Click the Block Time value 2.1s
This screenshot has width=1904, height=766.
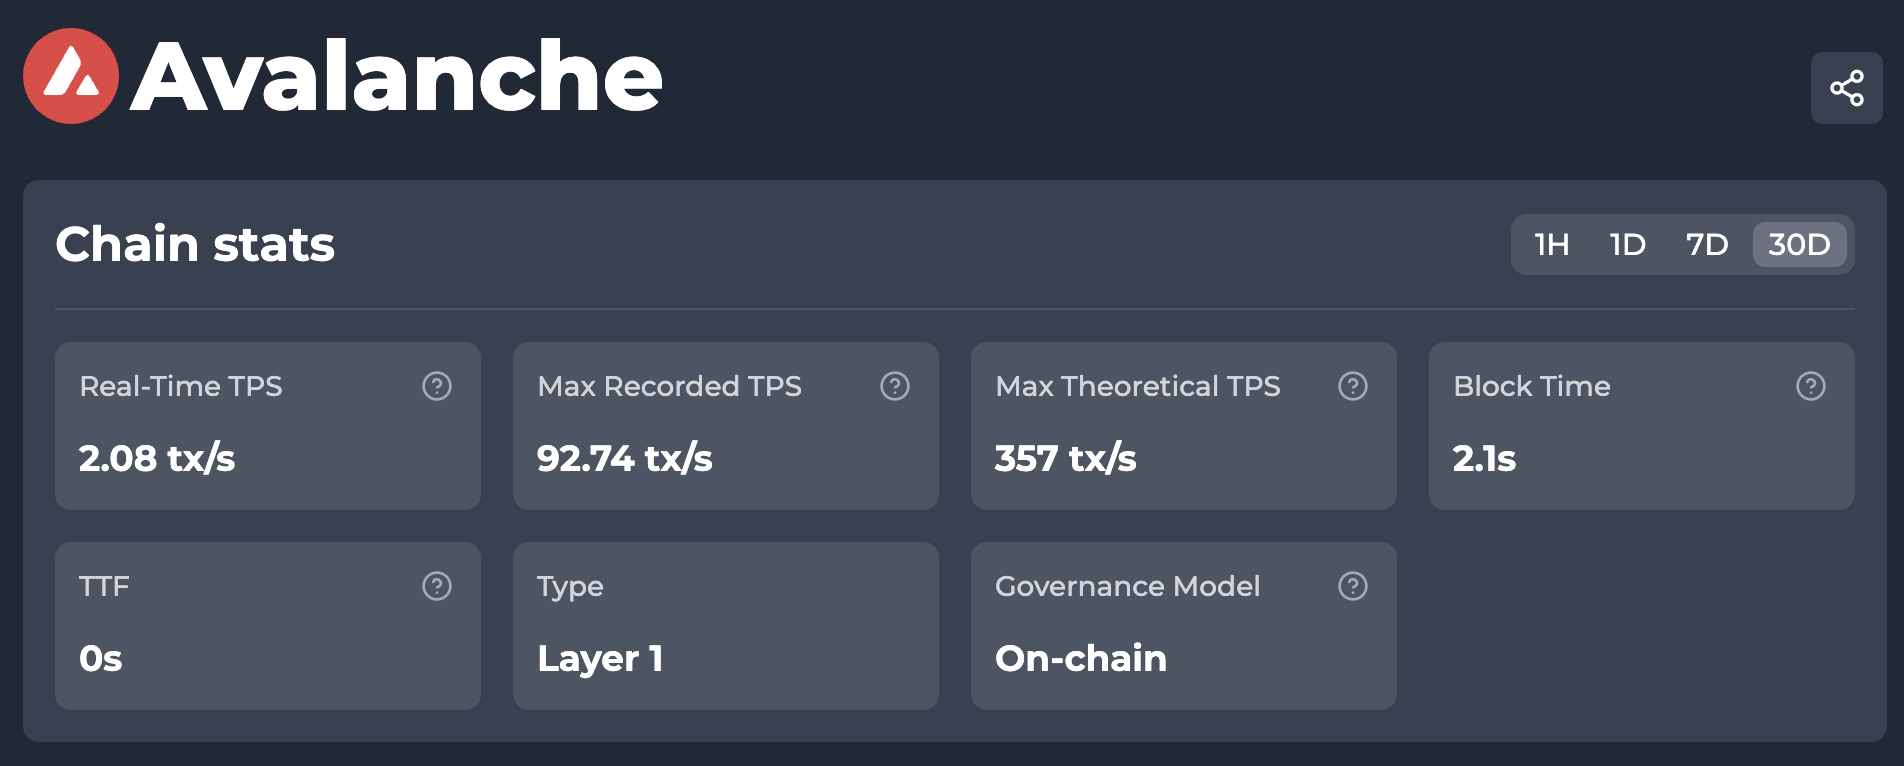pos(1485,459)
